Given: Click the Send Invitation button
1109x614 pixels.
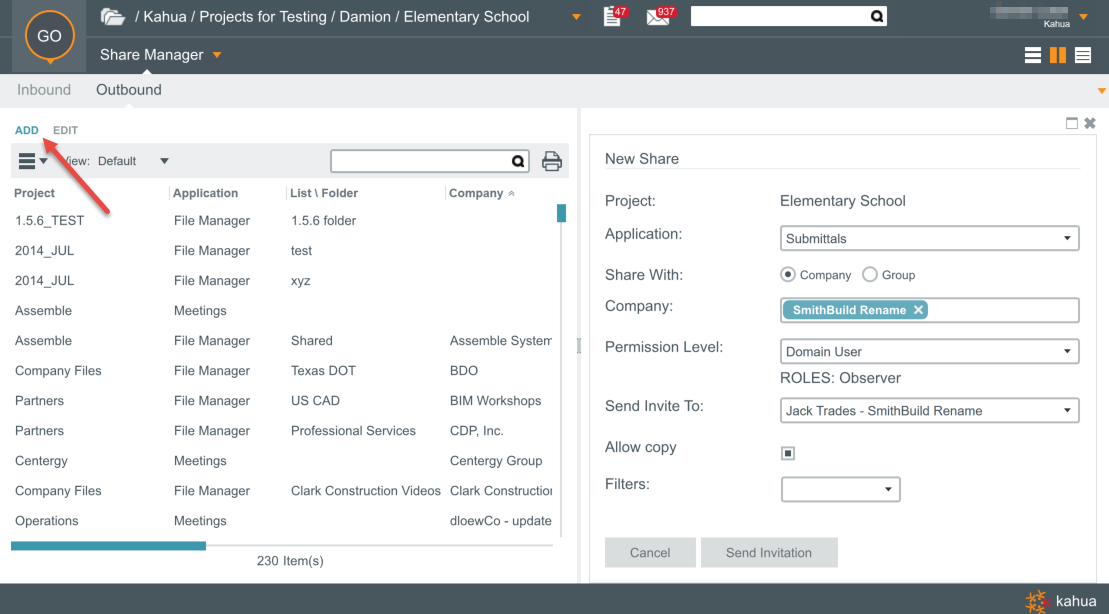Looking at the screenshot, I should point(768,552).
